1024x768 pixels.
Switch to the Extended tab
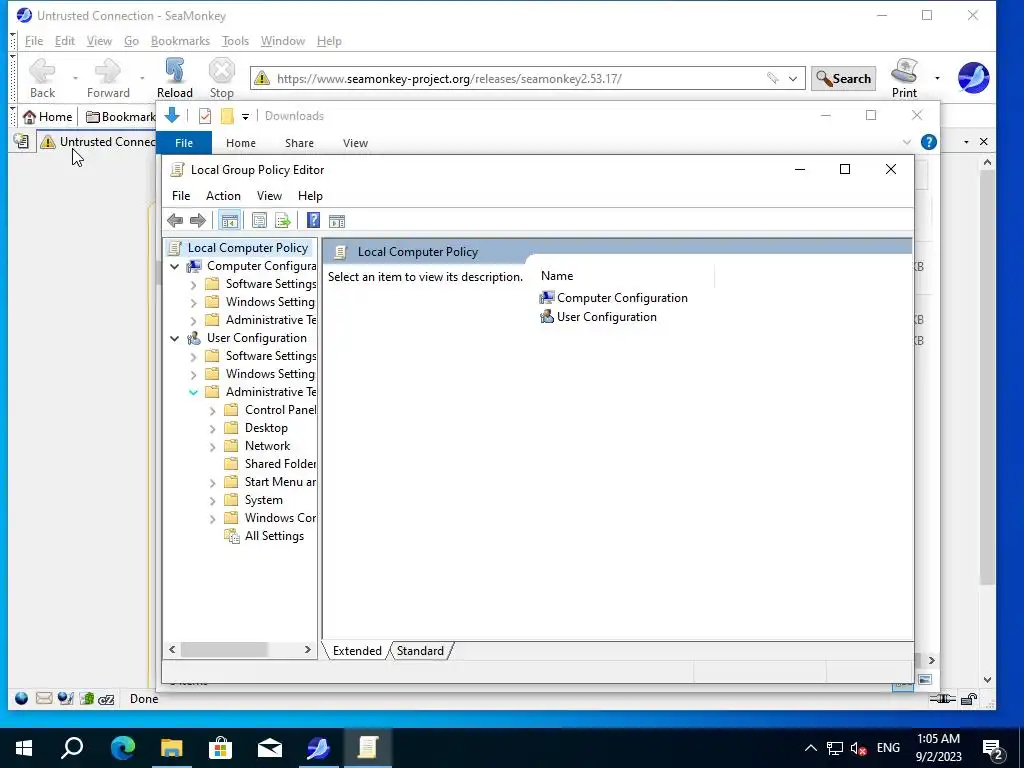pos(357,650)
